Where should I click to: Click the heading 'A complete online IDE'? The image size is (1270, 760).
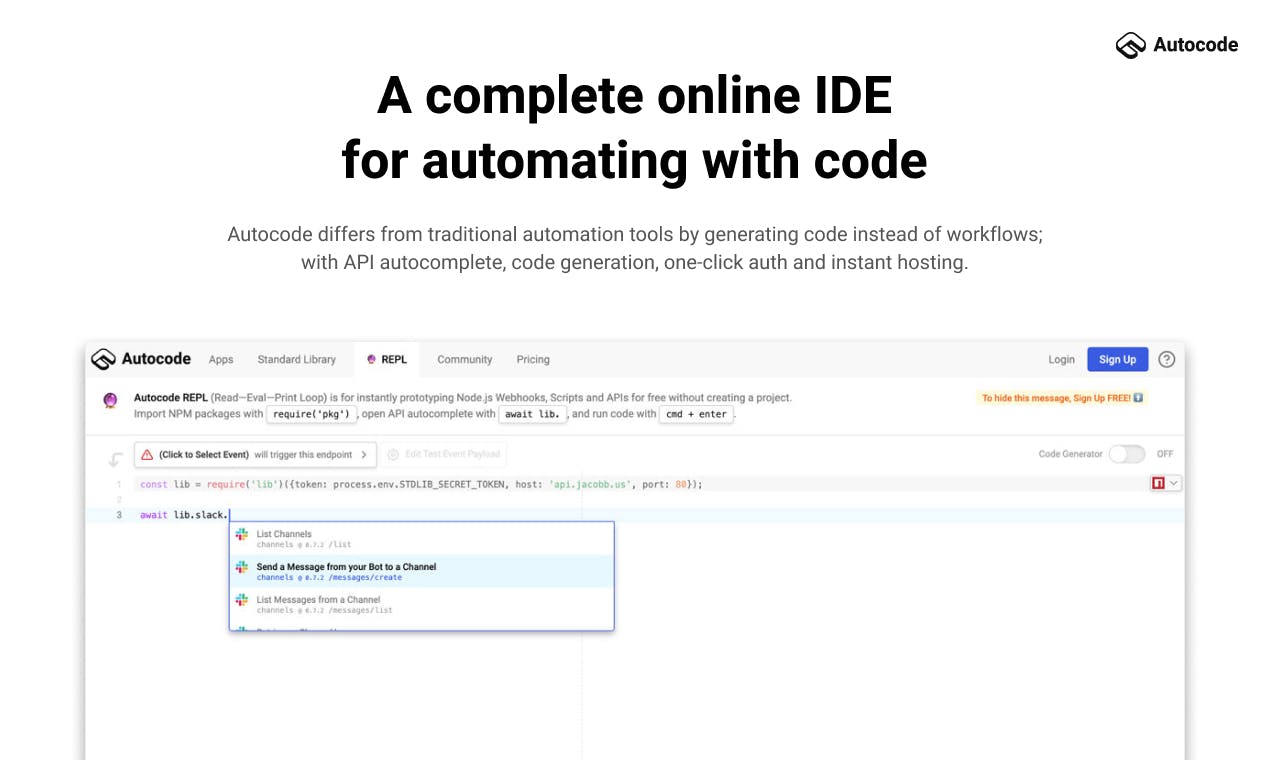(635, 96)
